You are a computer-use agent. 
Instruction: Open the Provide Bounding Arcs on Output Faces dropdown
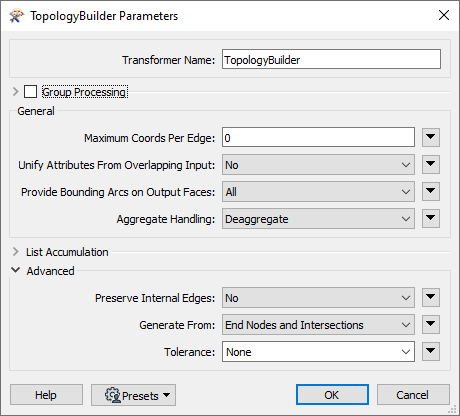318,192
